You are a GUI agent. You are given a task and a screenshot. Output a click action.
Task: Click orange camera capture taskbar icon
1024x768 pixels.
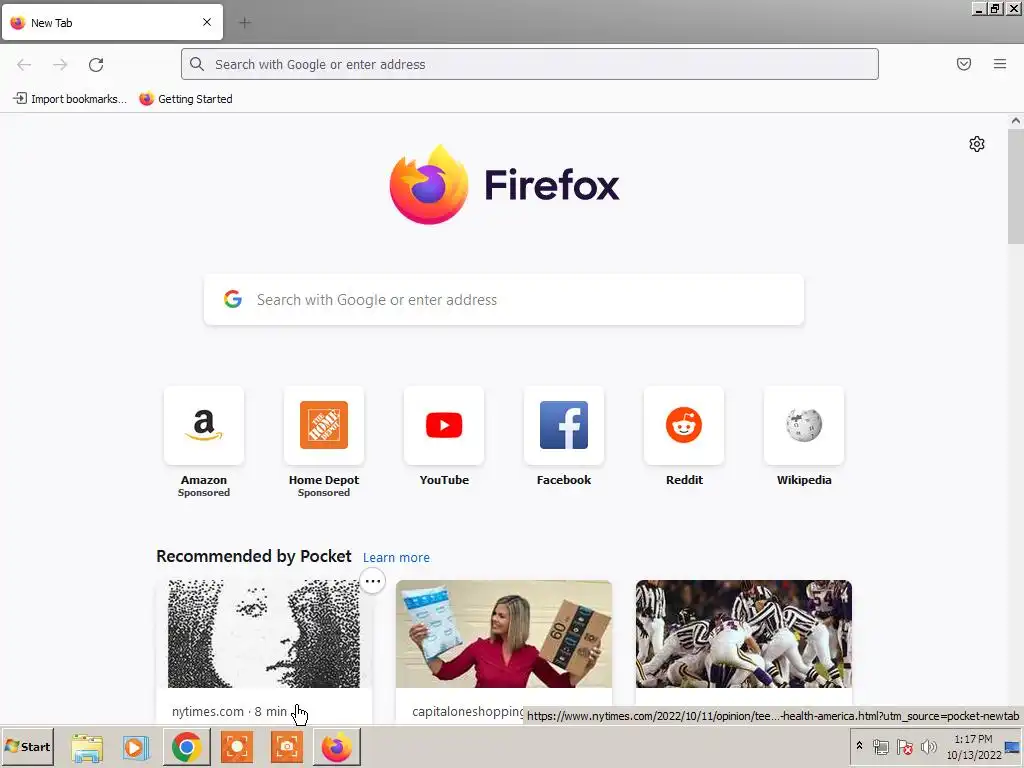[x=287, y=747]
